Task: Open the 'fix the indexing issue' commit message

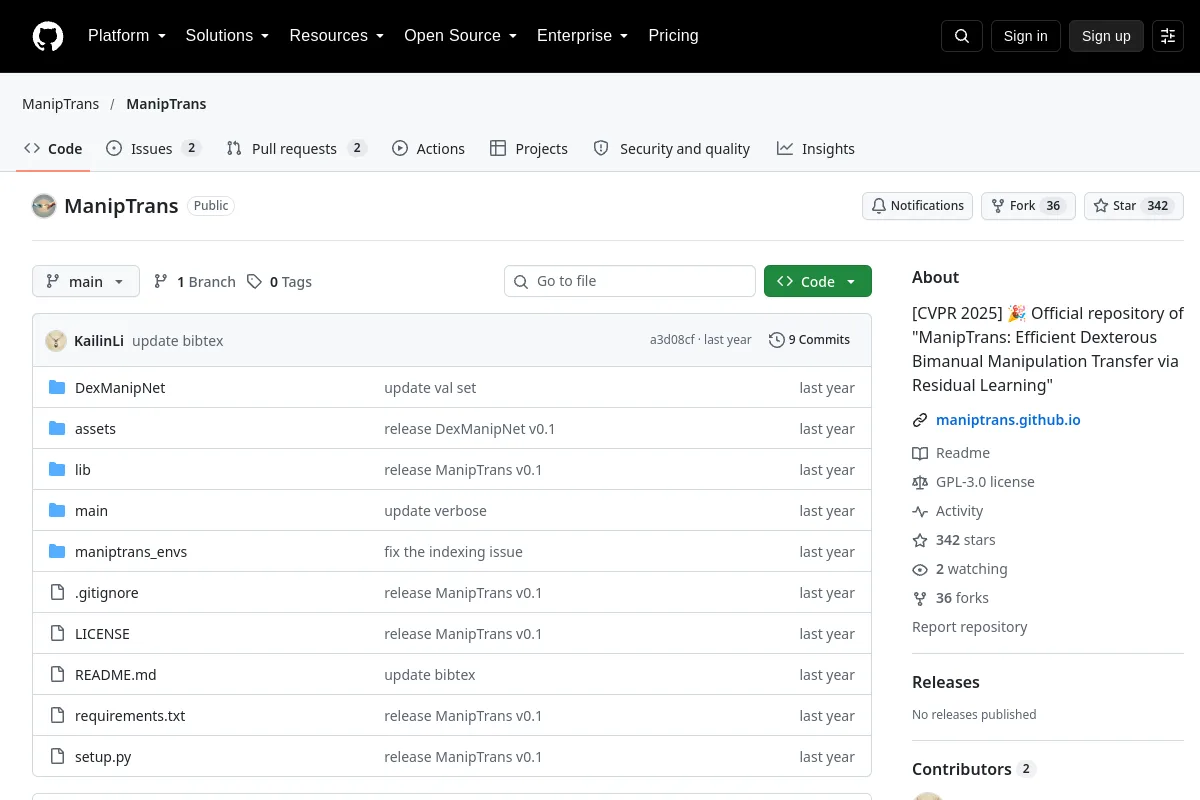Action: (453, 552)
